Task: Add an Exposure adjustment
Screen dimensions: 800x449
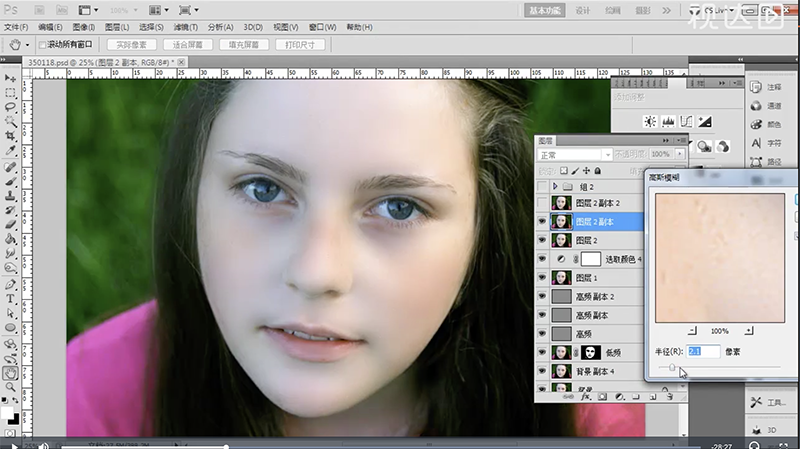Action: 705,121
